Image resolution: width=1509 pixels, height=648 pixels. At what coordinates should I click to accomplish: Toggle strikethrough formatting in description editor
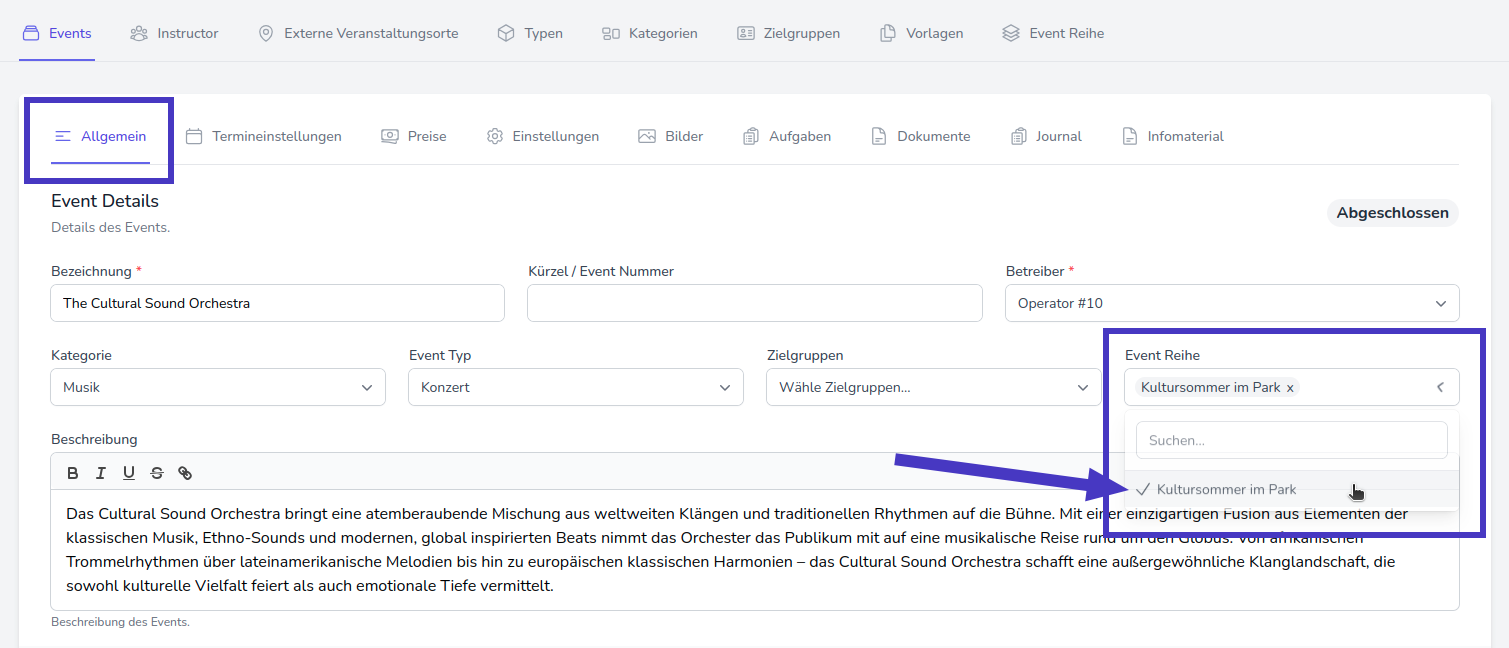coord(157,473)
